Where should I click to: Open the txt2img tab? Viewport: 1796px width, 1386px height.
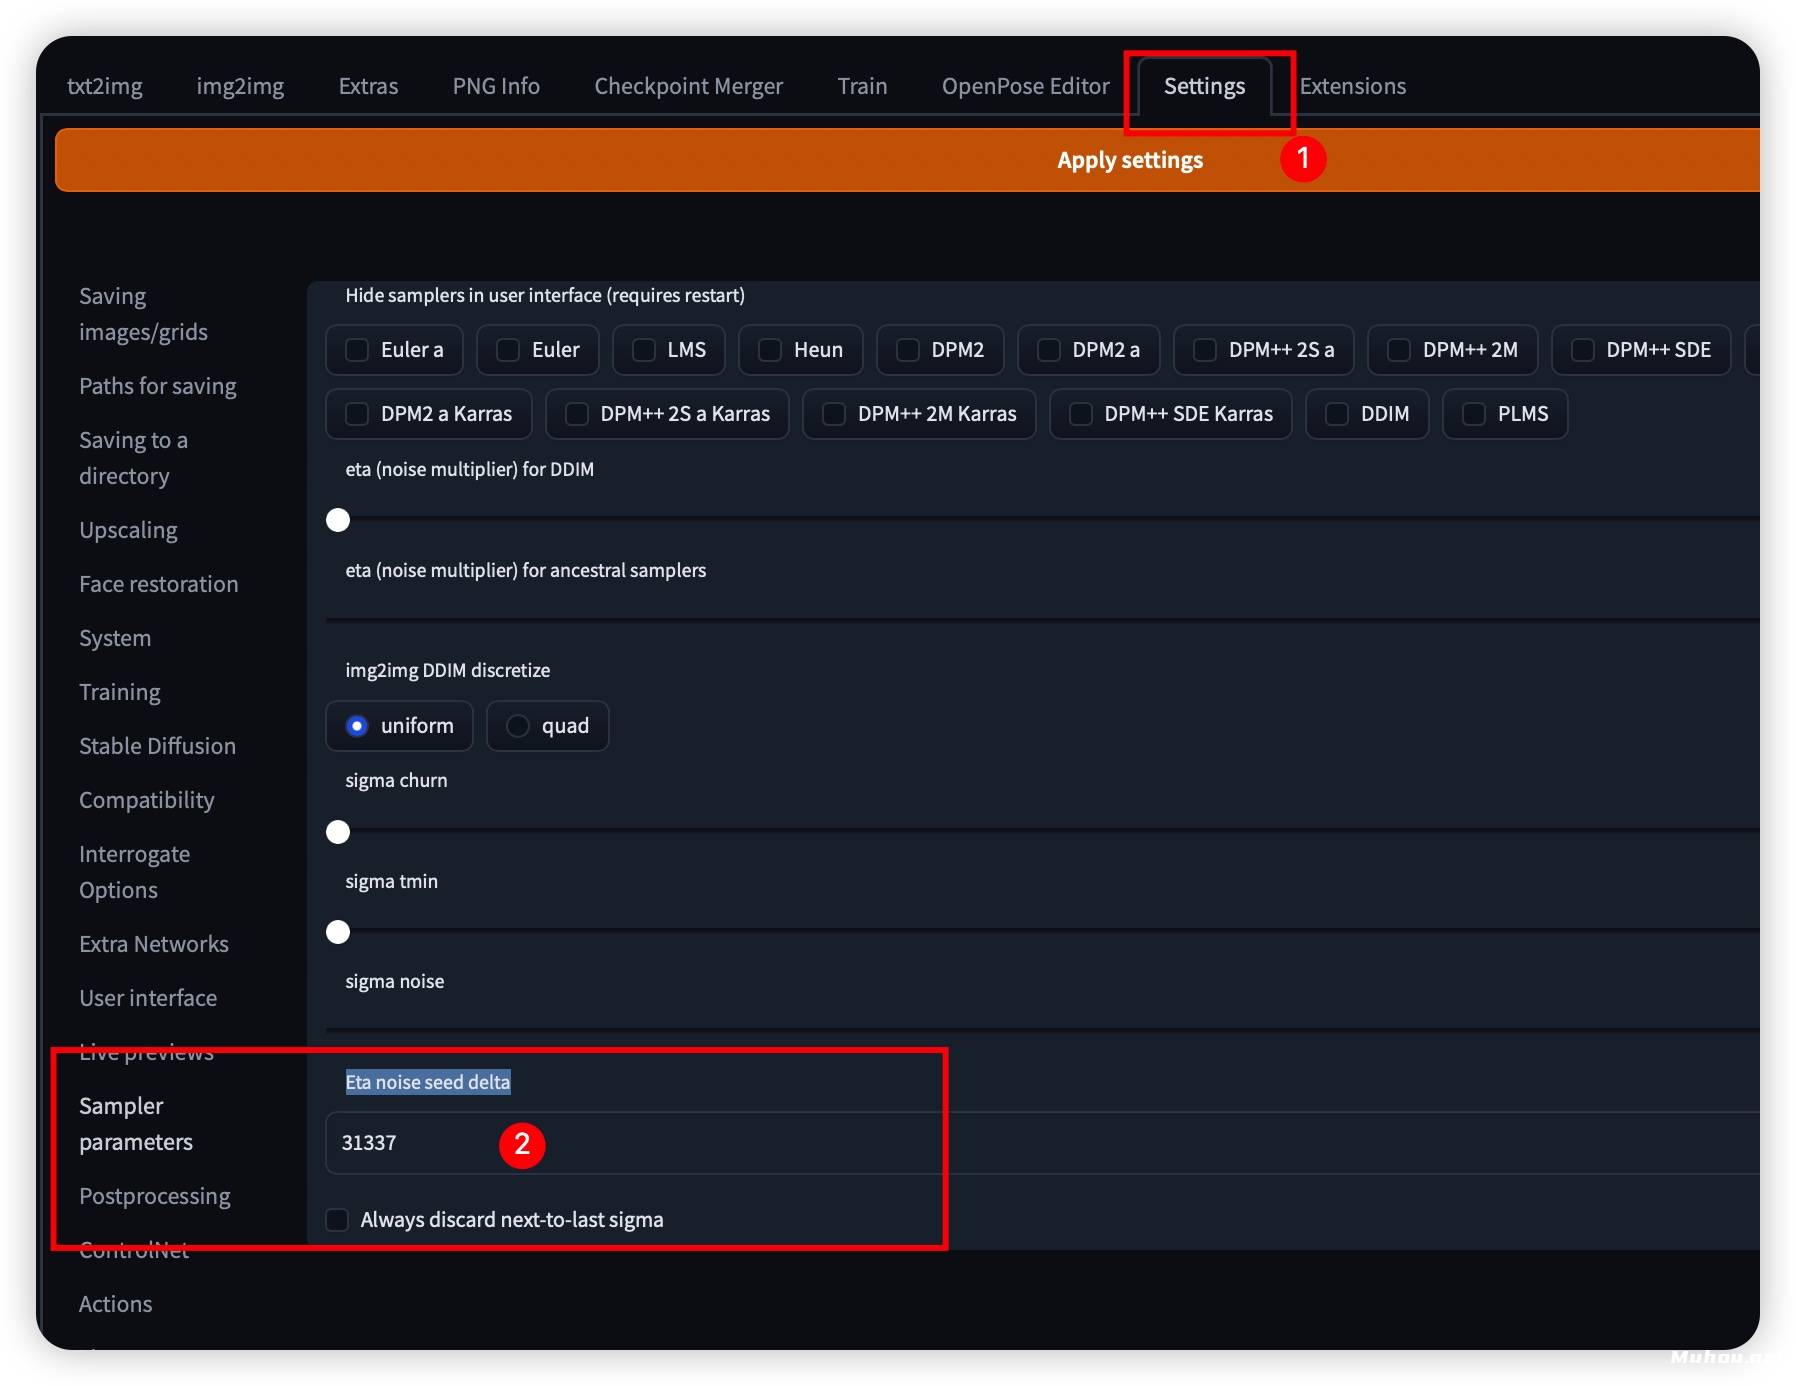click(105, 86)
